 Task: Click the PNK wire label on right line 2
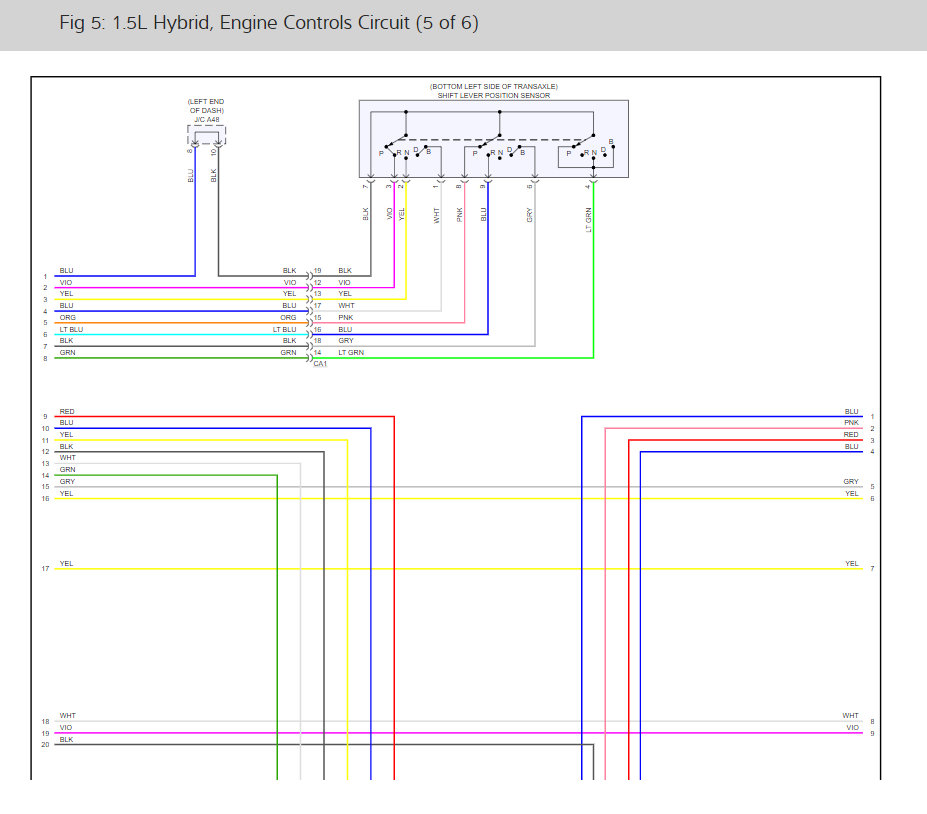click(x=851, y=423)
